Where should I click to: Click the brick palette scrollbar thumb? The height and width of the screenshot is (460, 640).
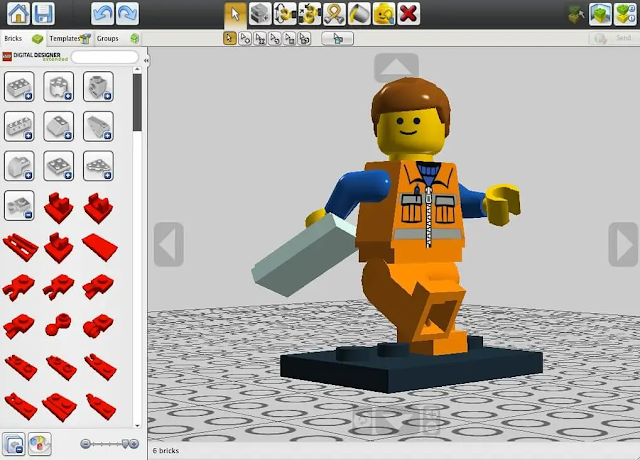[x=137, y=102]
